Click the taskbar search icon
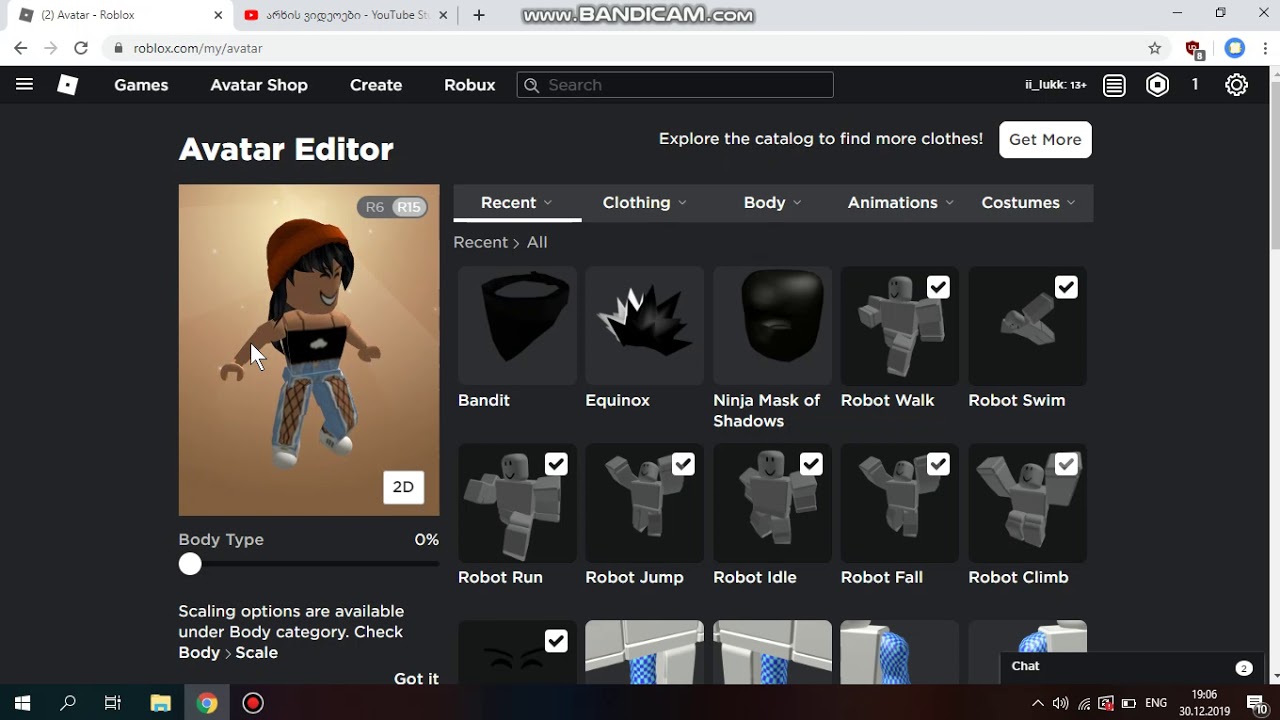 tap(68, 703)
